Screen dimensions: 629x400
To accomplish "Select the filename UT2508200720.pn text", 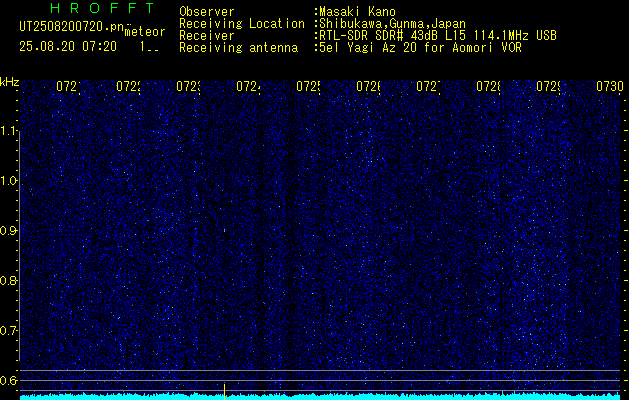I will (71, 27).
